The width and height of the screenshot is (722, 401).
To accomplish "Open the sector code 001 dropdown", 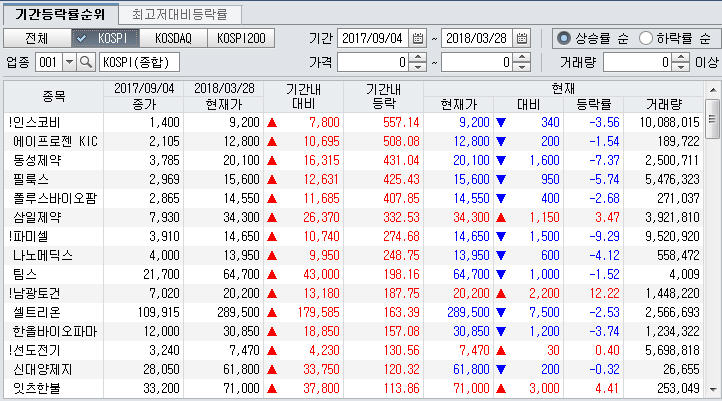I will tap(69, 62).
